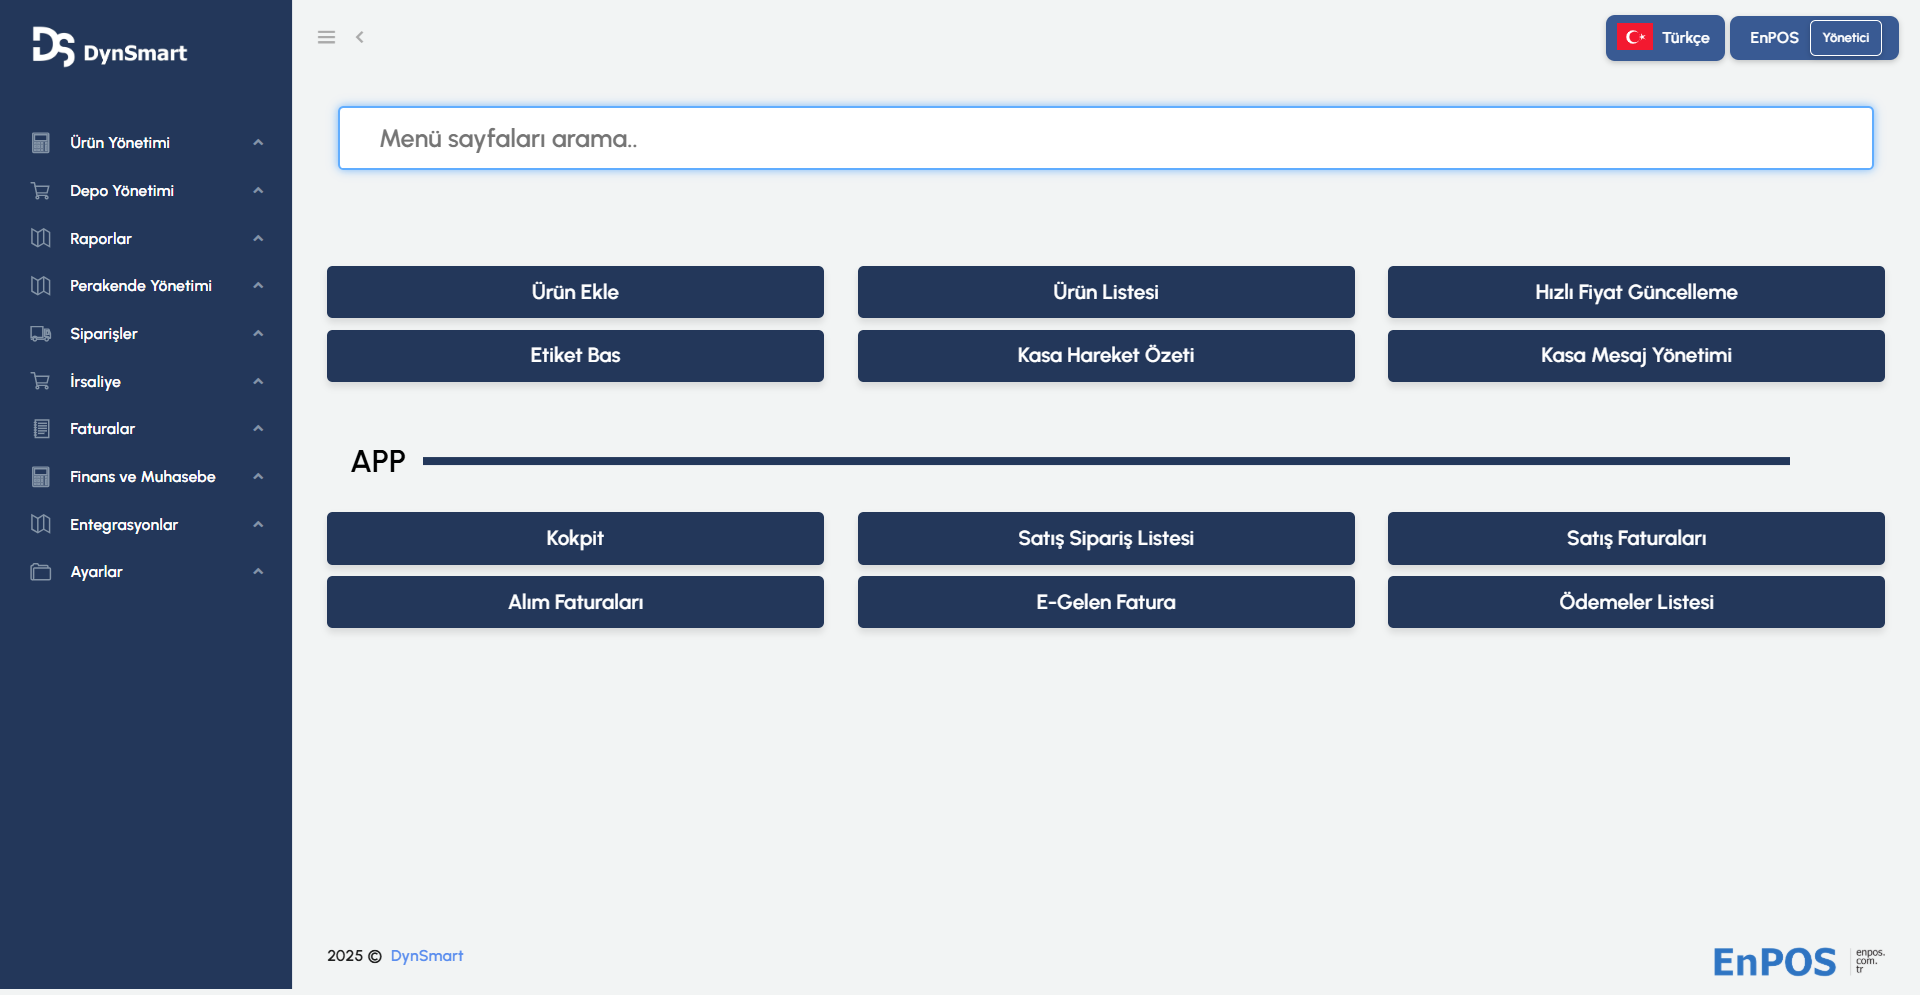Click the hamburger menu icon
Viewport: 1920px width, 995px height.
(x=326, y=37)
